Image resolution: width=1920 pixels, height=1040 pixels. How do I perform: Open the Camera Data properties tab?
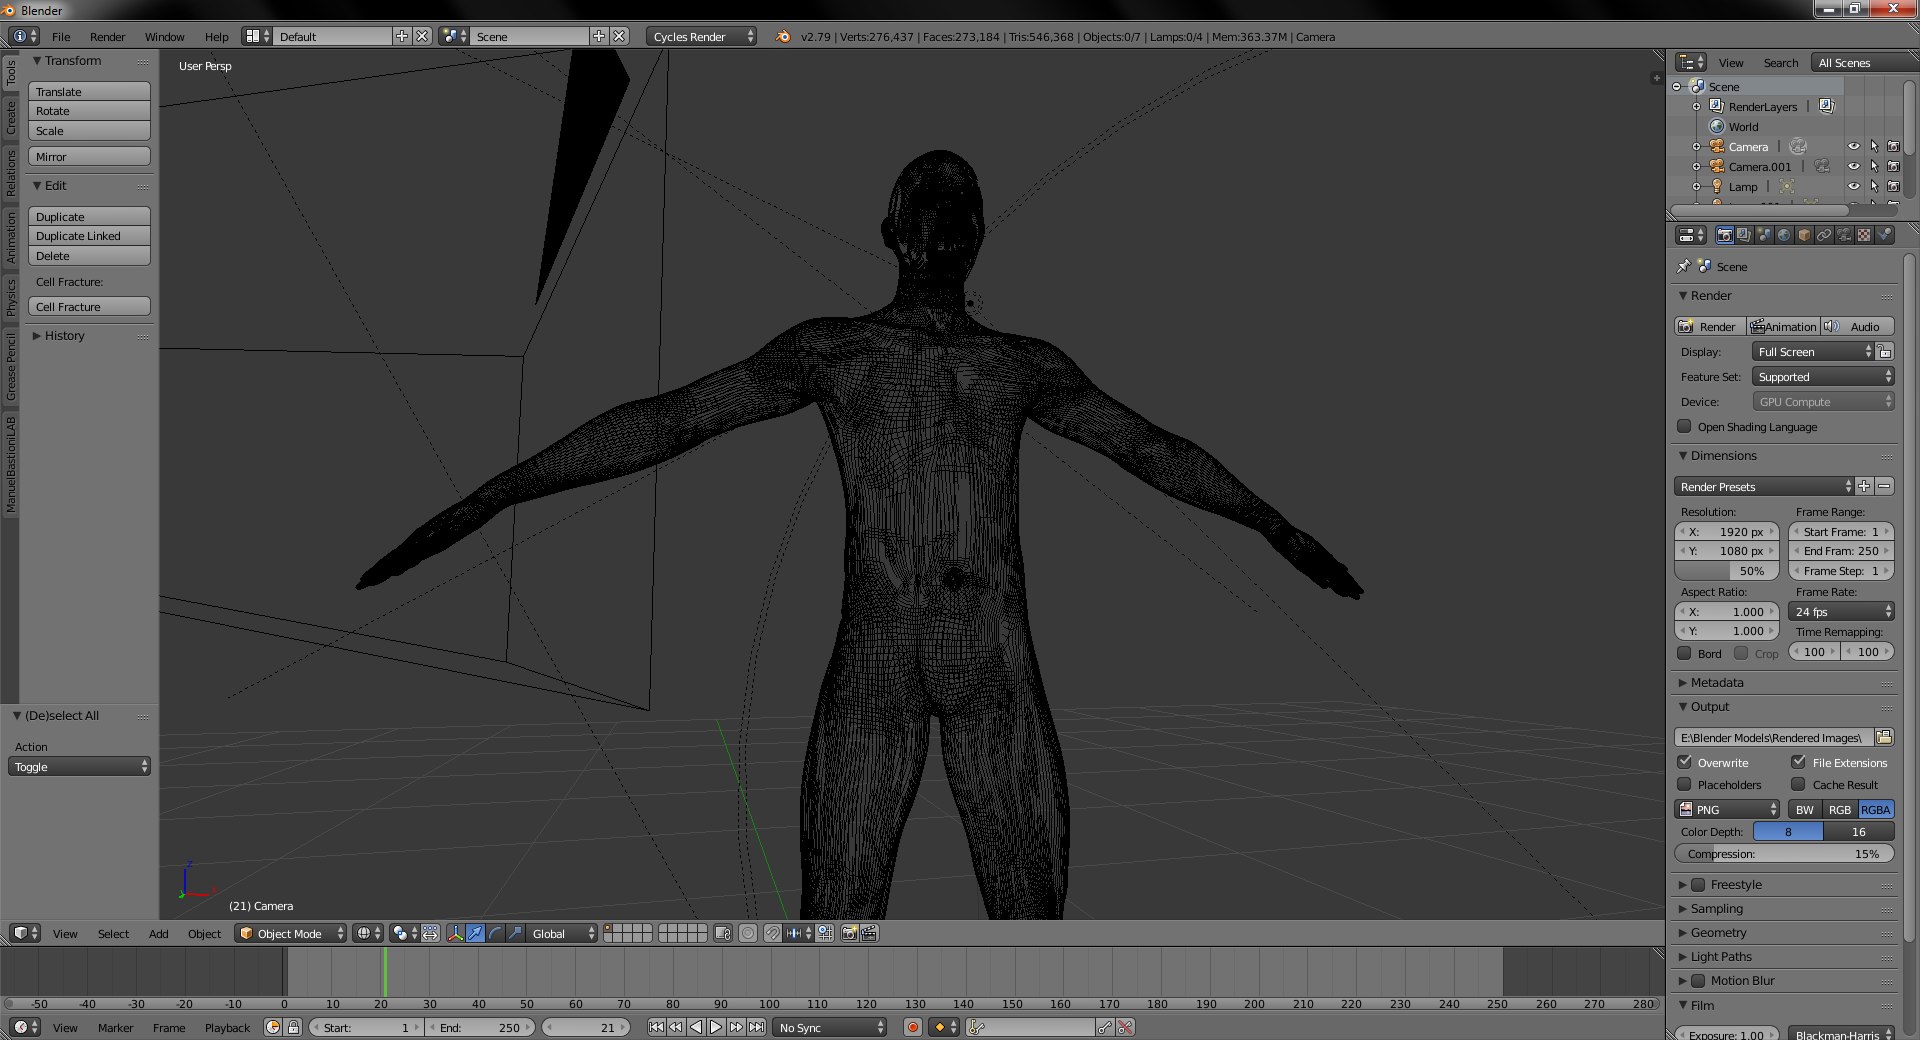click(1844, 235)
